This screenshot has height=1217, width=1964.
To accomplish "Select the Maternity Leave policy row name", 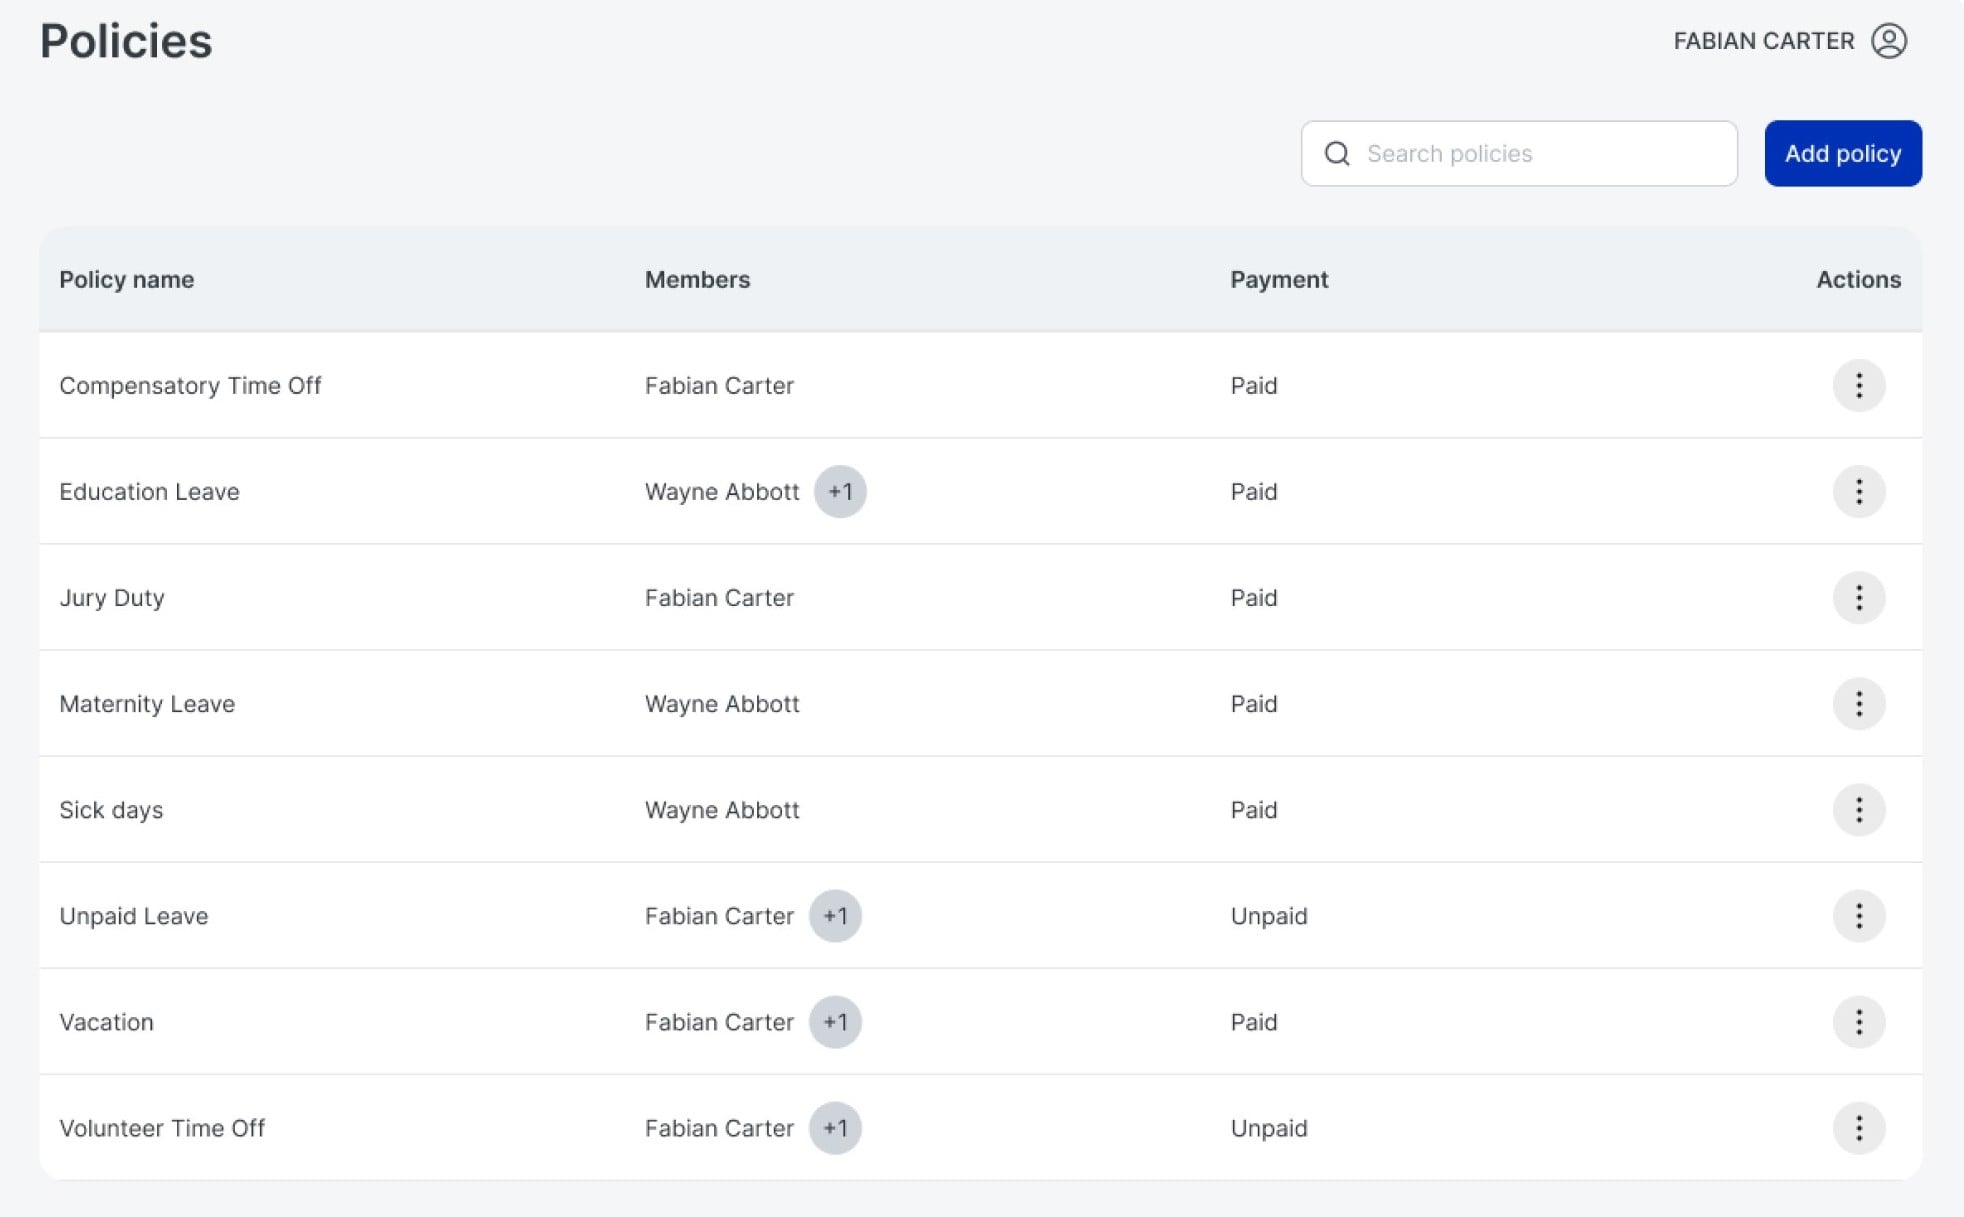I will click(x=147, y=703).
